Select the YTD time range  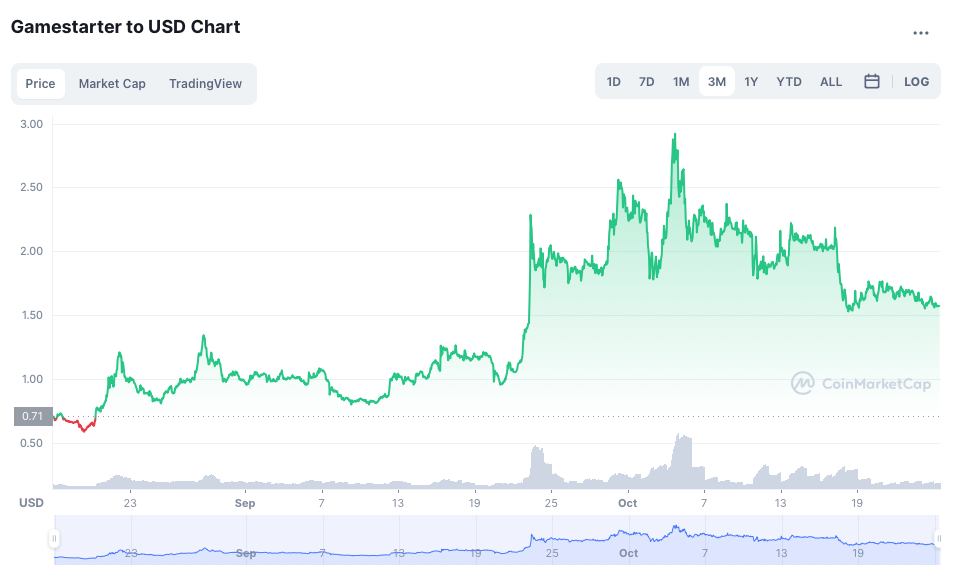point(789,82)
